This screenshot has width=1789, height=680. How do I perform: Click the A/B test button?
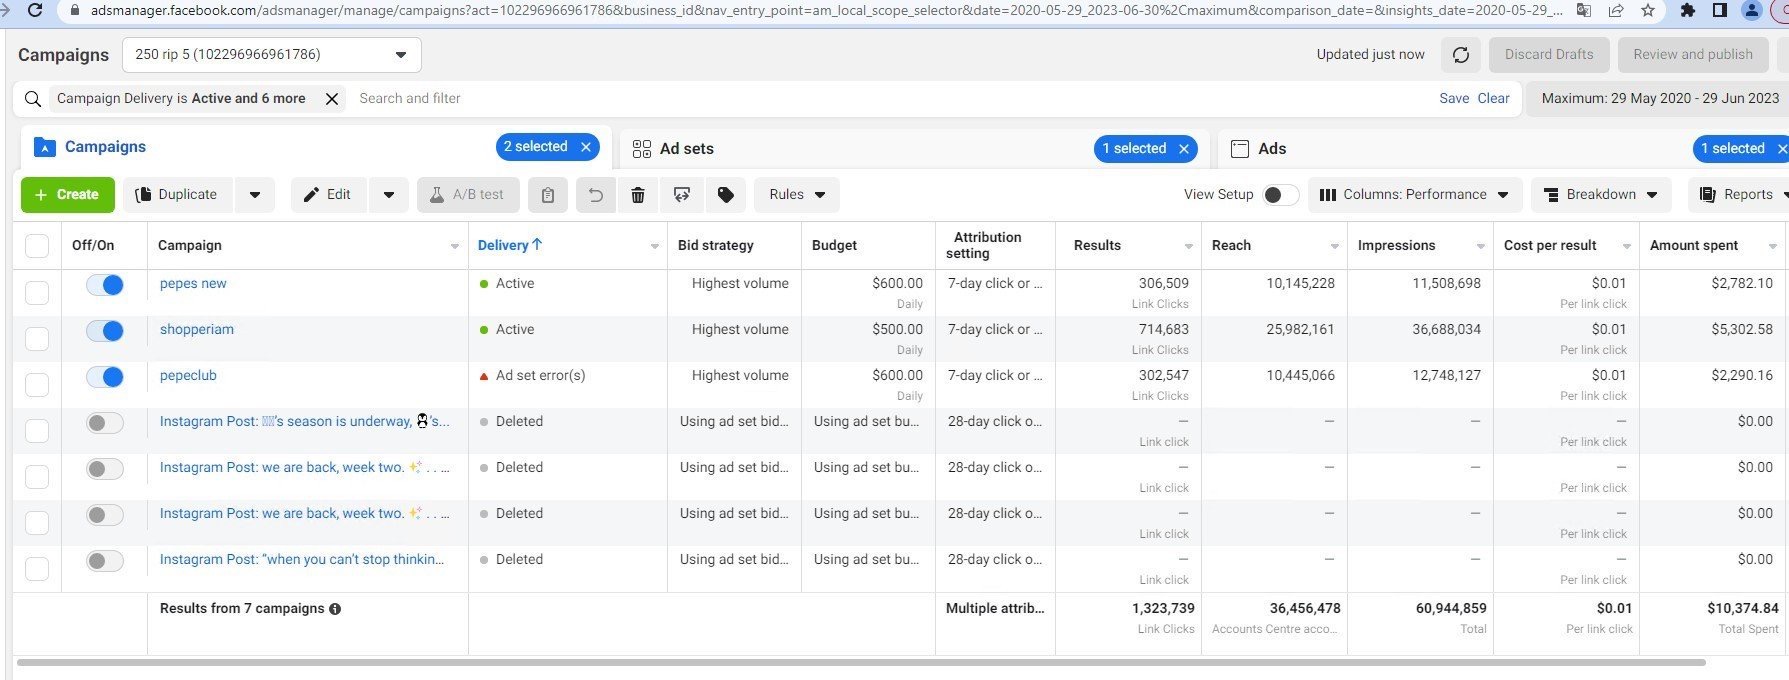(x=468, y=195)
